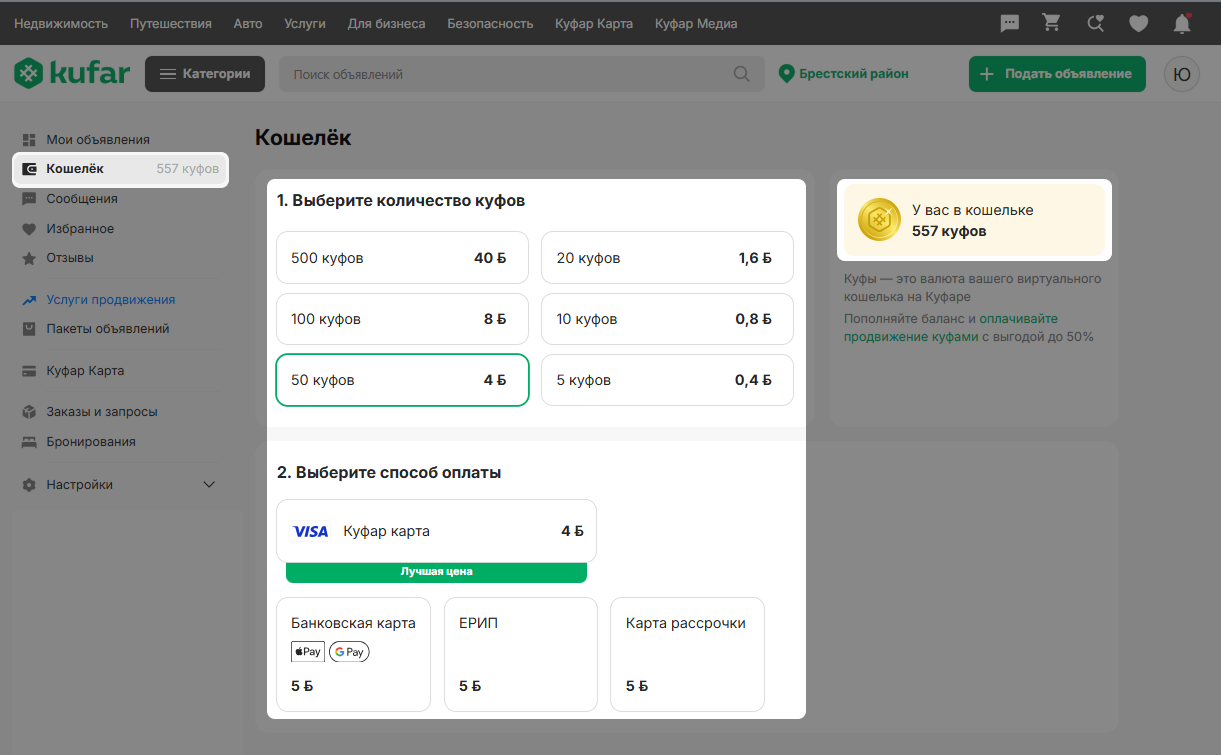
Task: Click Подать объявление button
Action: [x=1057, y=74]
